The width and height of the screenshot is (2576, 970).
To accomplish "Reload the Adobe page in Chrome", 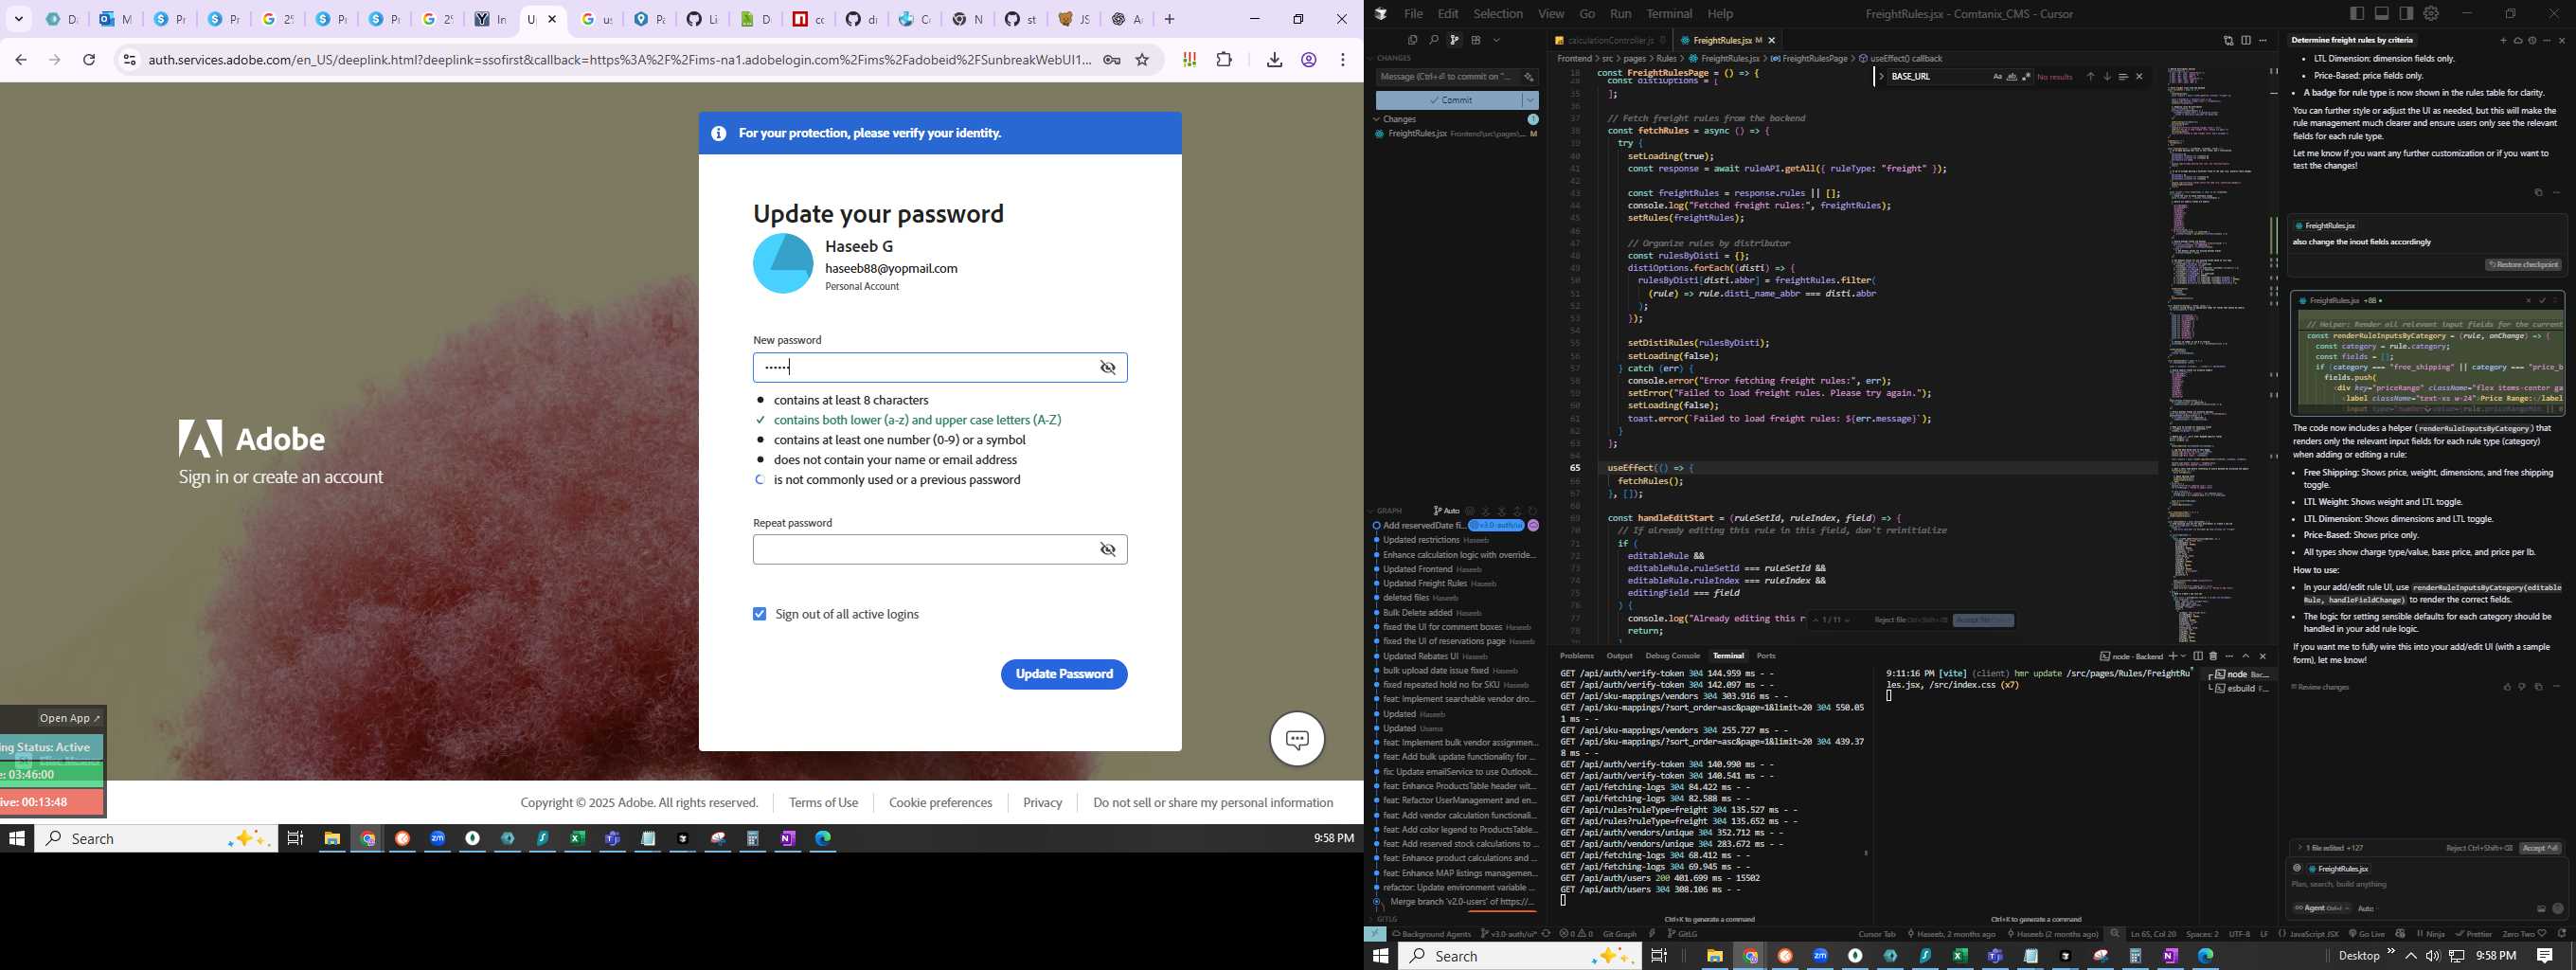I will (x=89, y=60).
